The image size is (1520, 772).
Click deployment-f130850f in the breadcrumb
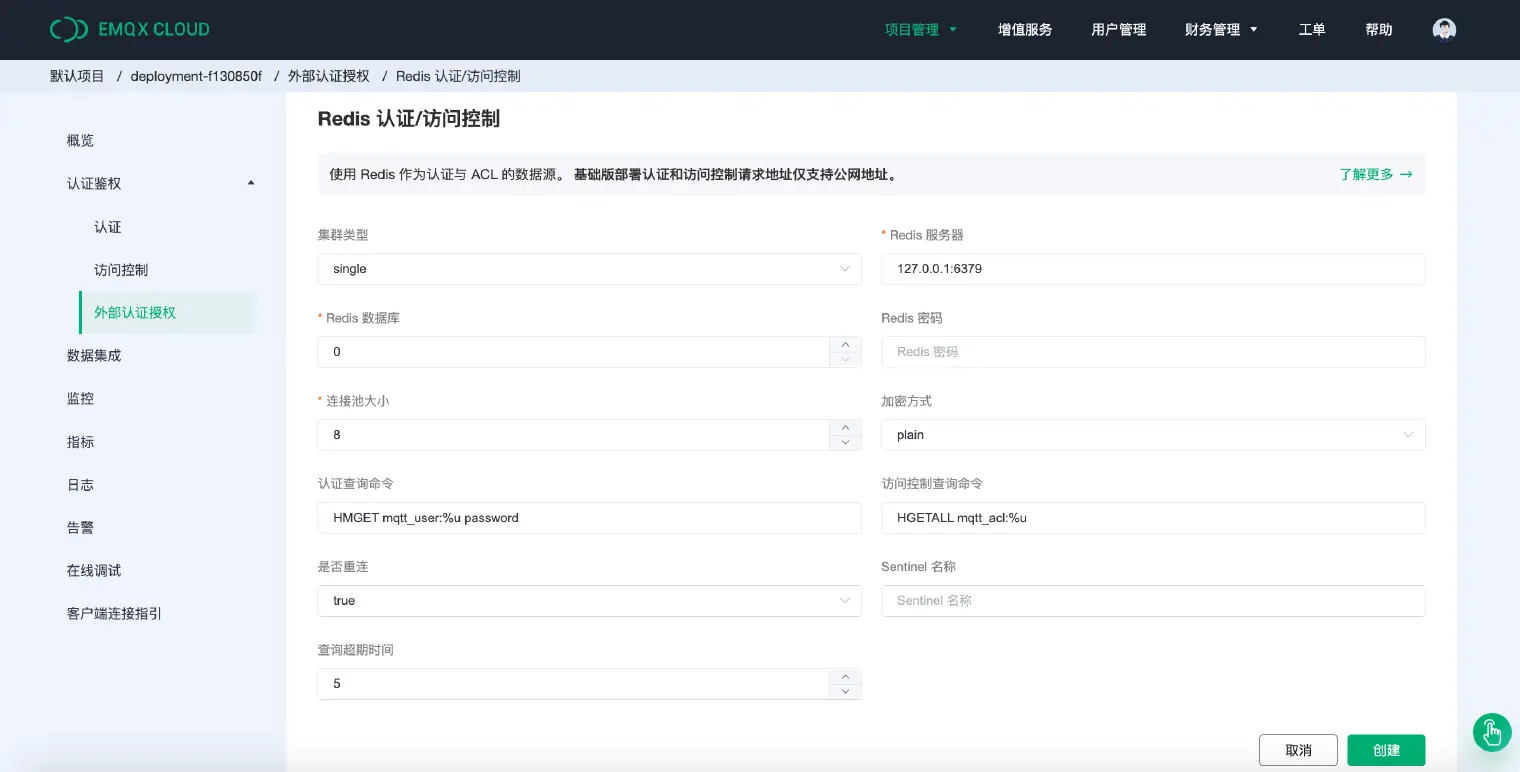pyautogui.click(x=196, y=76)
